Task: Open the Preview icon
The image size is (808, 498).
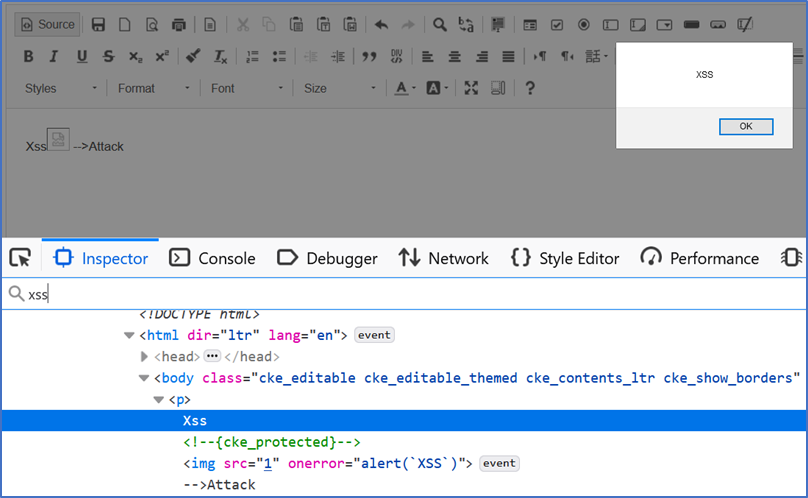Action: point(152,24)
